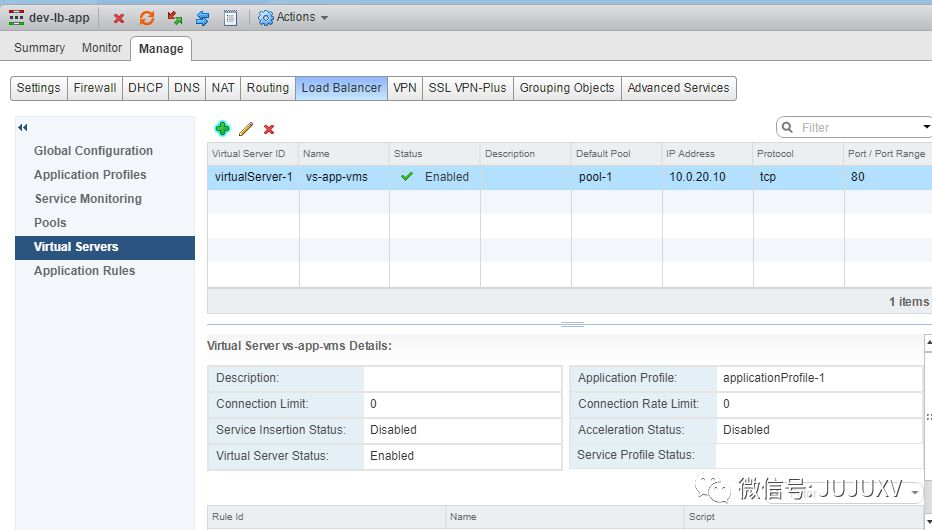Select the Manage tab
The height and width of the screenshot is (530, 932).
(x=161, y=49)
